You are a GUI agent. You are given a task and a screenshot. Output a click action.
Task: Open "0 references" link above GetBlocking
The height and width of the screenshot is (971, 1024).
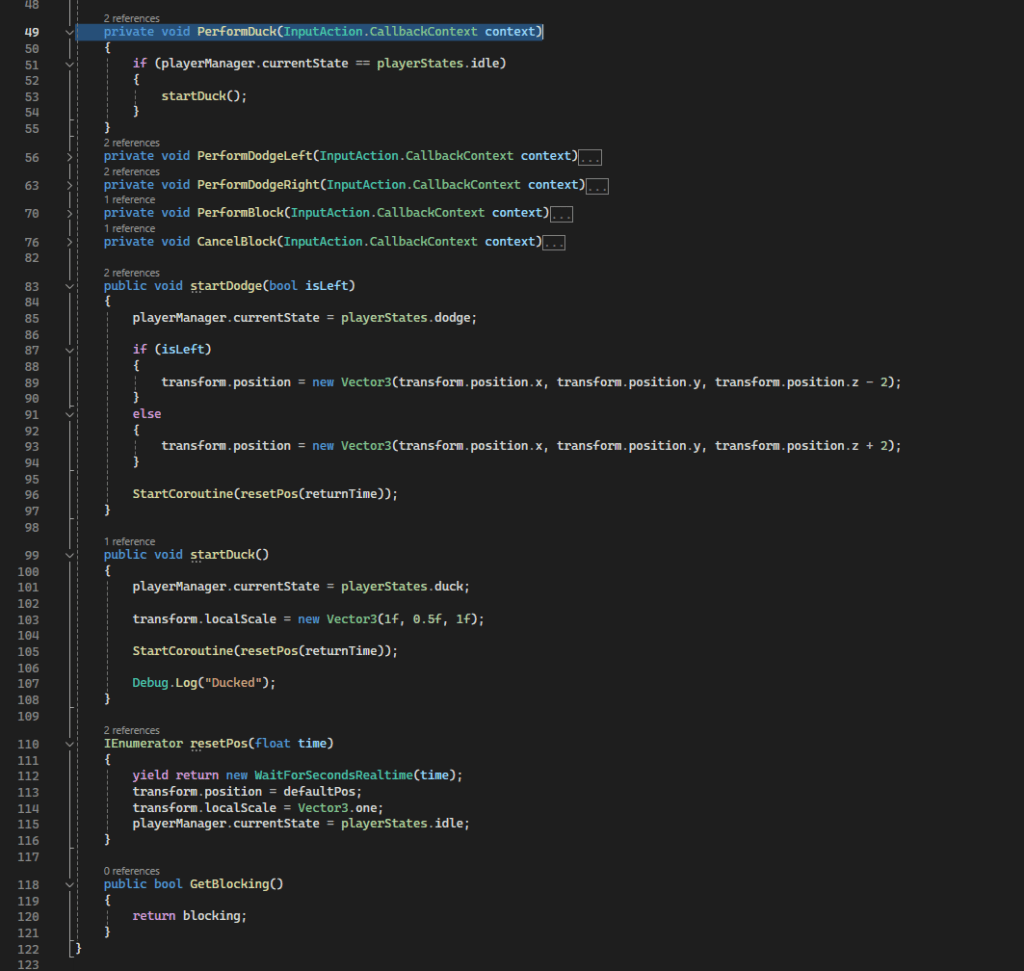pyautogui.click(x=131, y=871)
